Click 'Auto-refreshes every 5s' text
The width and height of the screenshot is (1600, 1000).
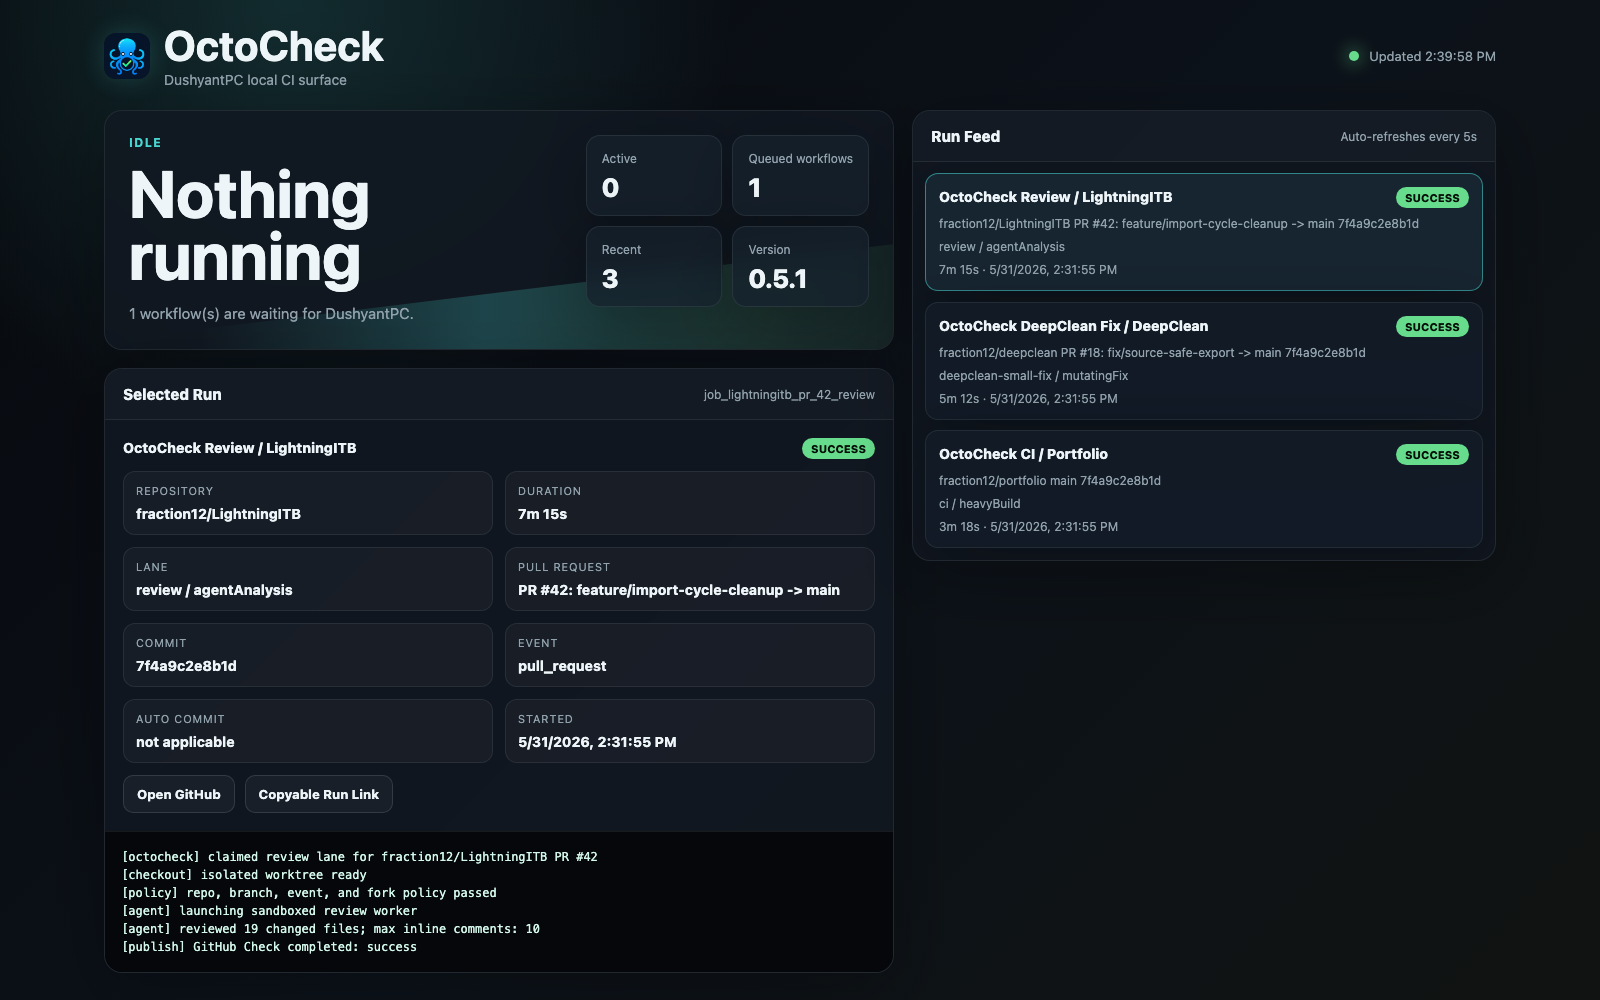[x=1408, y=137]
